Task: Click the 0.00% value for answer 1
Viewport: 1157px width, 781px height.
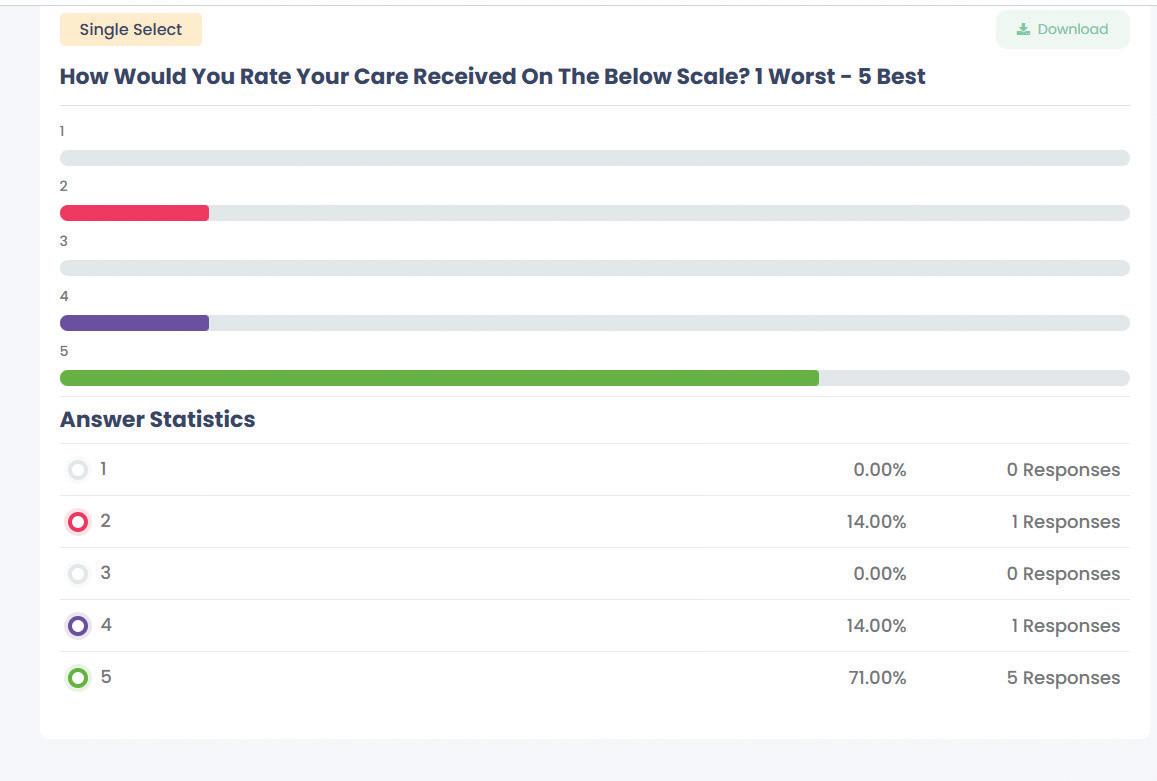Action: (879, 470)
